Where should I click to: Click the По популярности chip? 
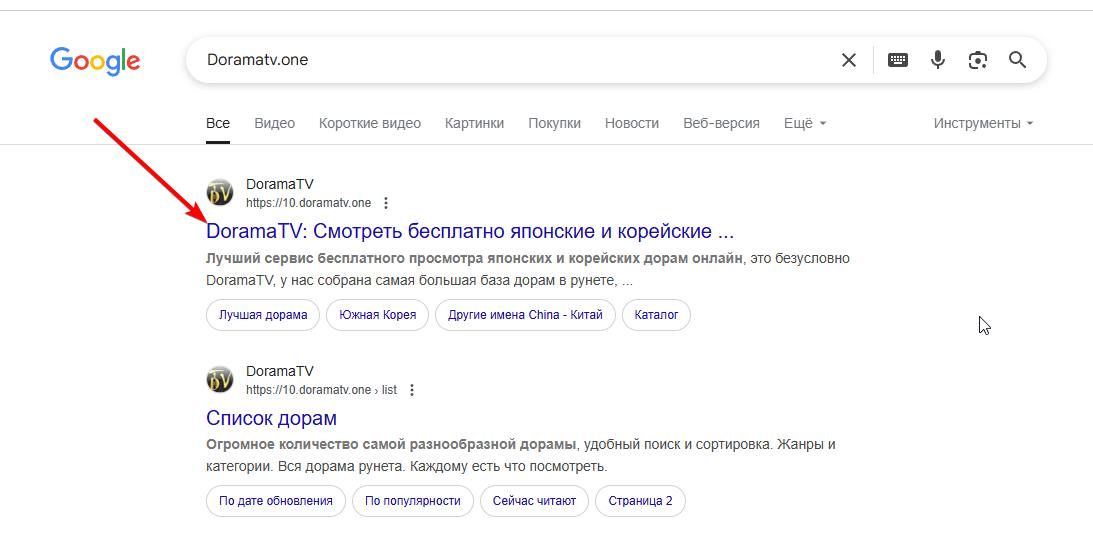coord(412,501)
